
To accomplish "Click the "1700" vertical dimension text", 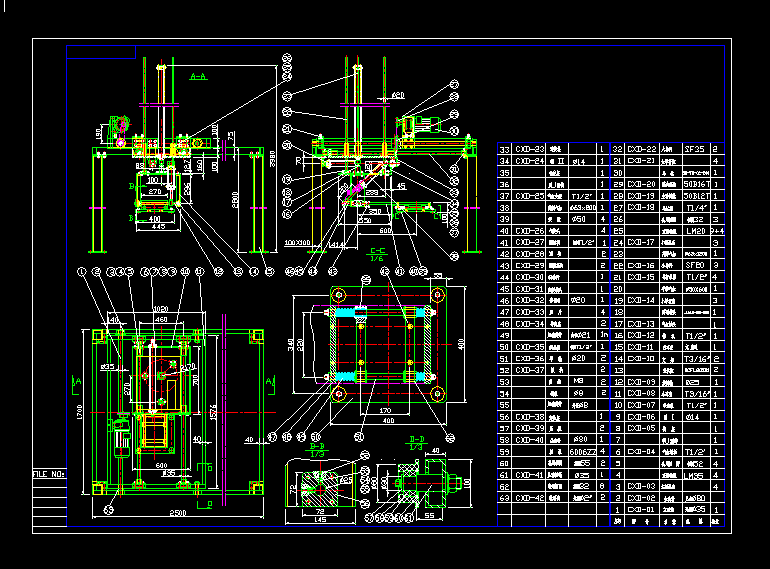I will [x=80, y=411].
